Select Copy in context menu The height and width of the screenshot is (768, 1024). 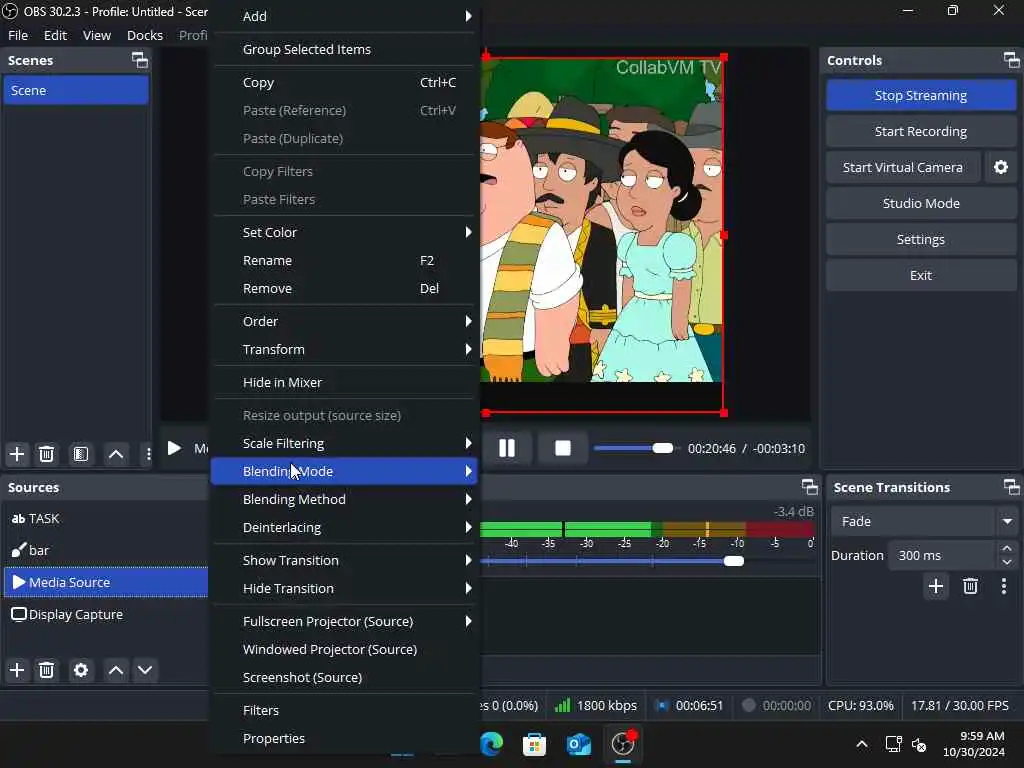pyautogui.click(x=345, y=82)
